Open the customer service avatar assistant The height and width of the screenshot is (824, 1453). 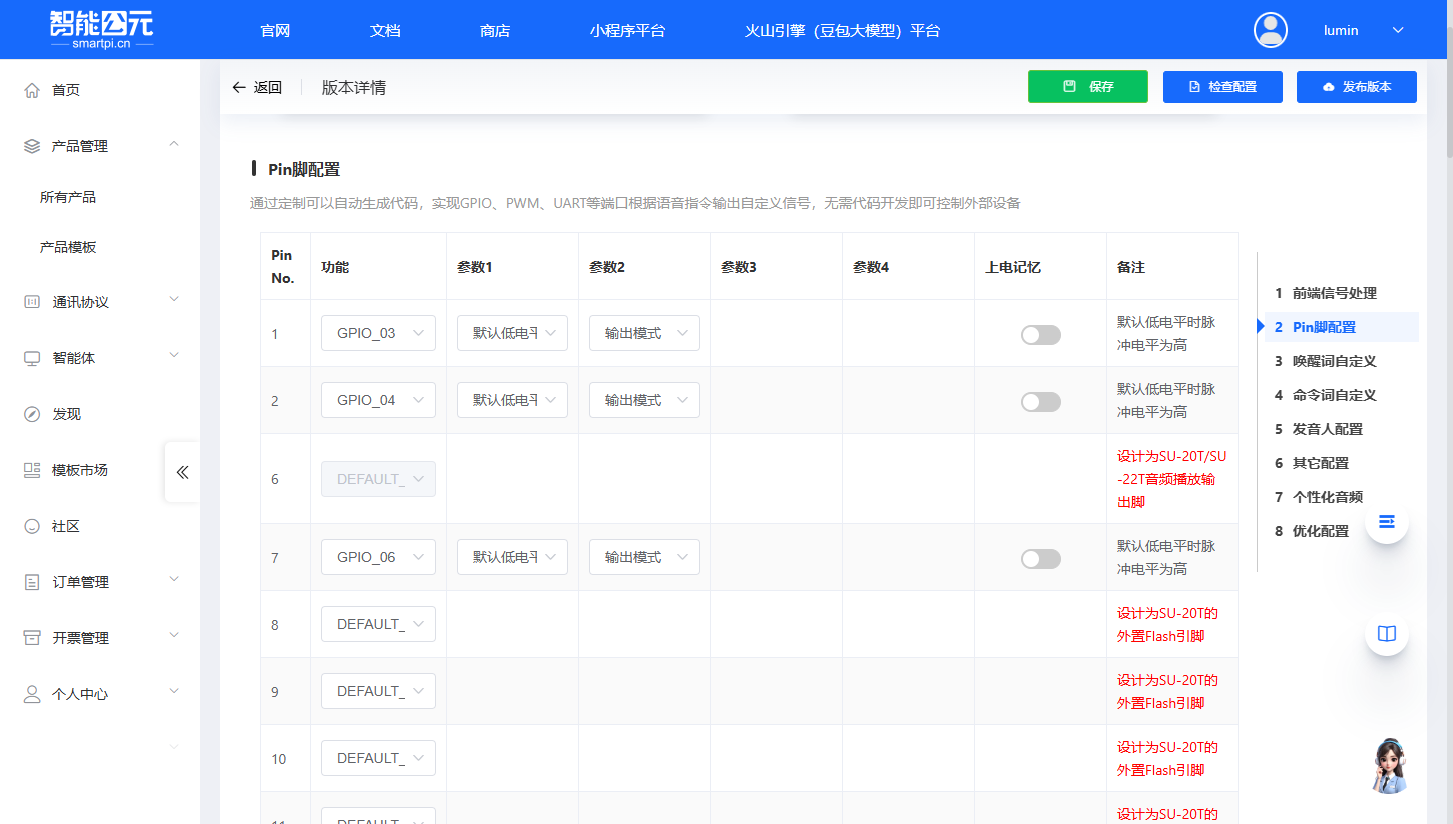coord(1388,766)
